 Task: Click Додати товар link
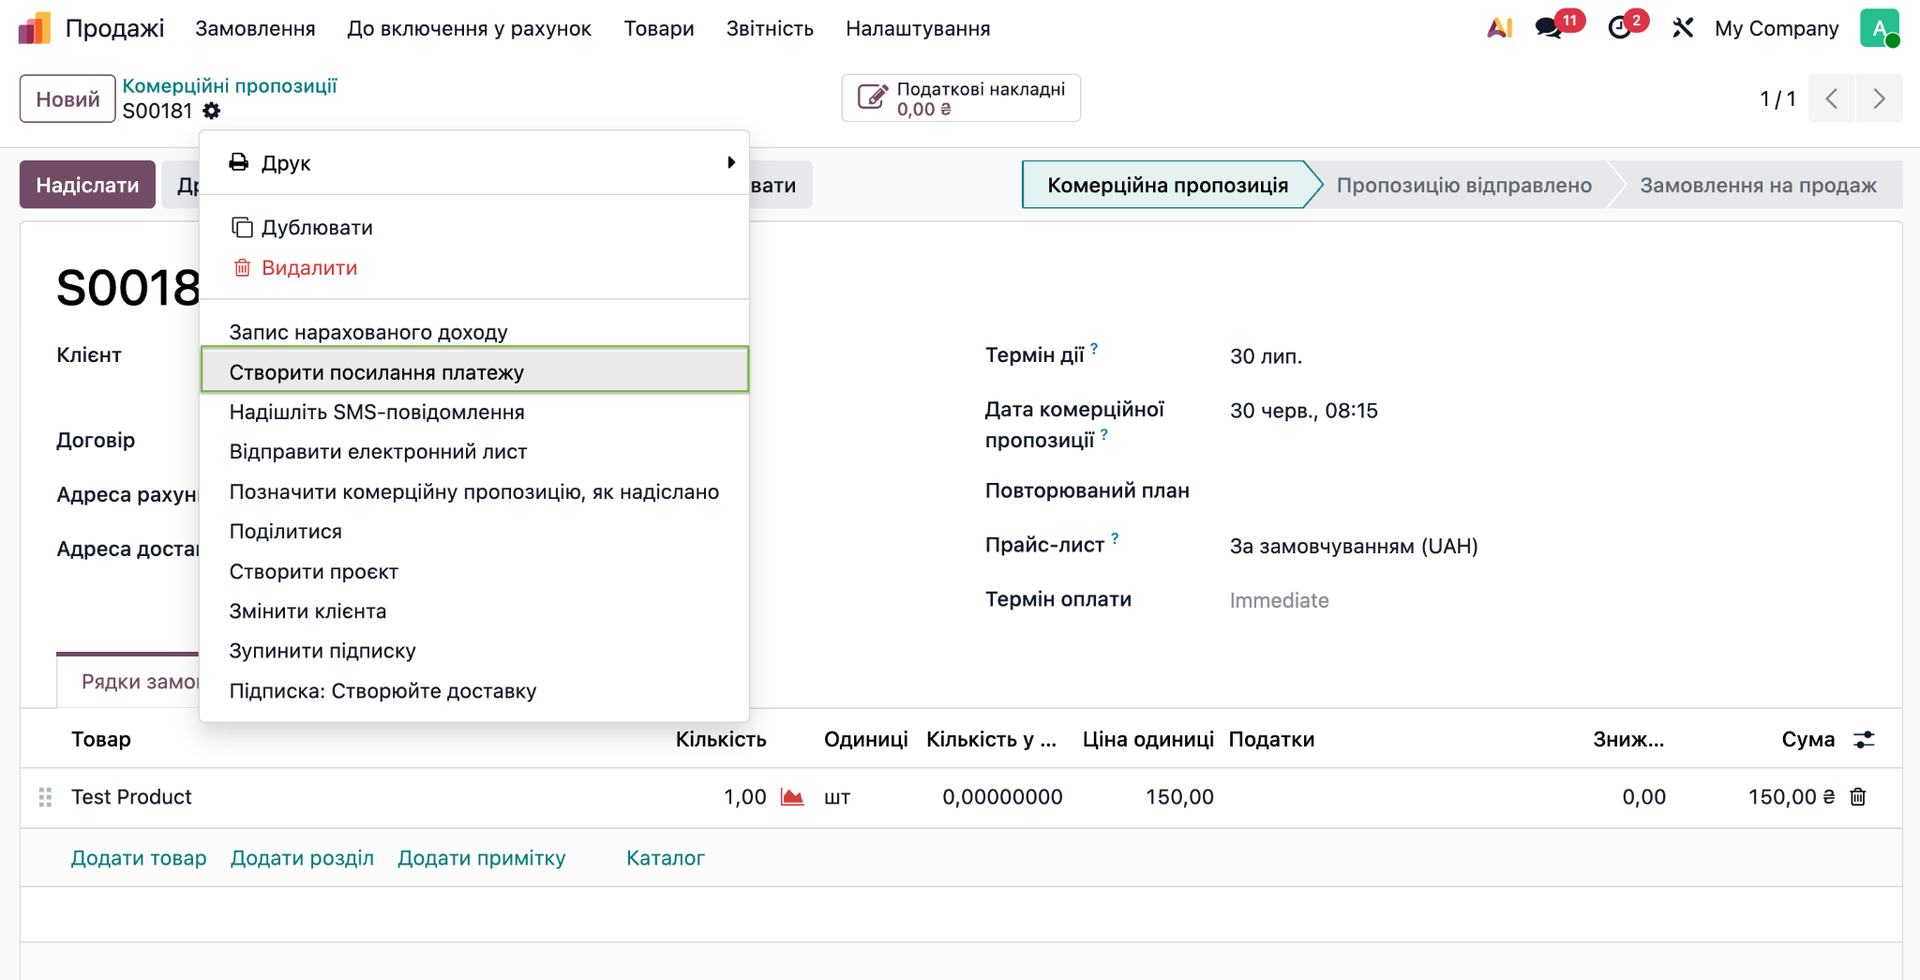pos(139,858)
